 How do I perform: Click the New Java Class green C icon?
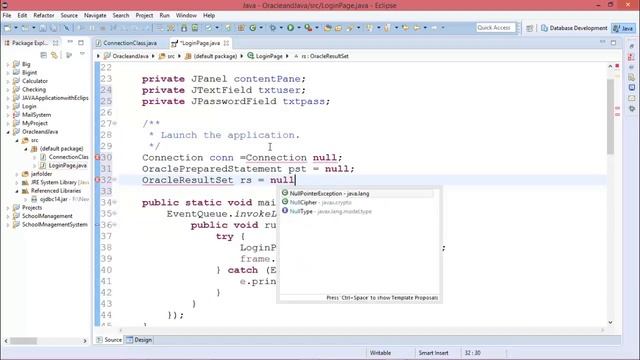pos(253,28)
